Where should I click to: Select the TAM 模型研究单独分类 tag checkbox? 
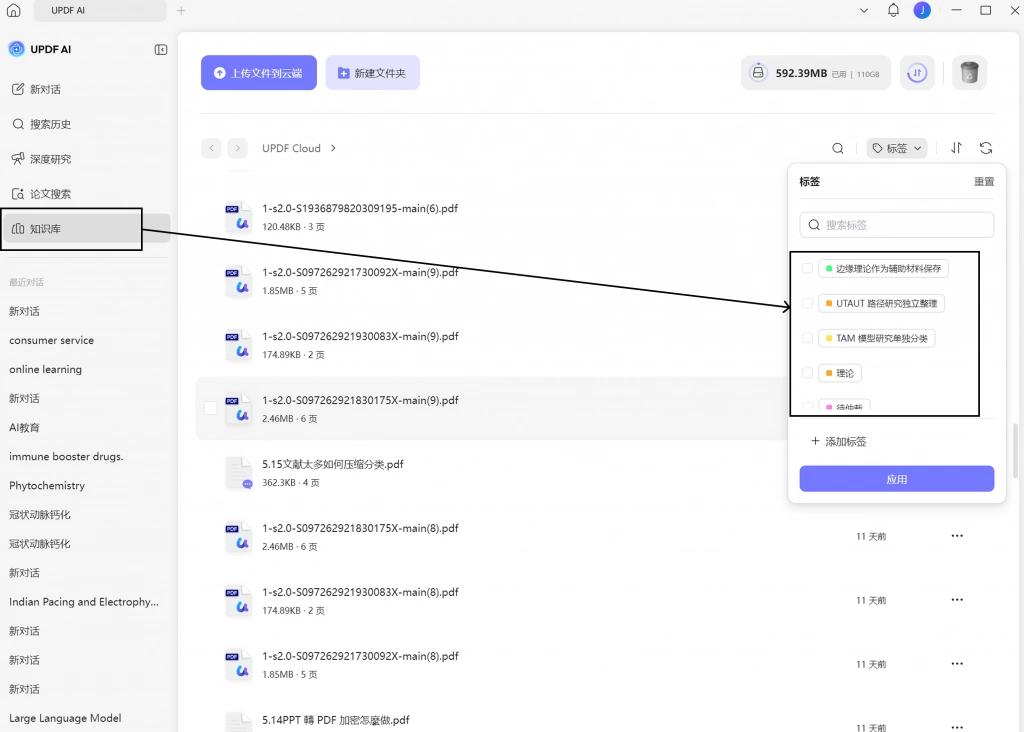coord(808,338)
